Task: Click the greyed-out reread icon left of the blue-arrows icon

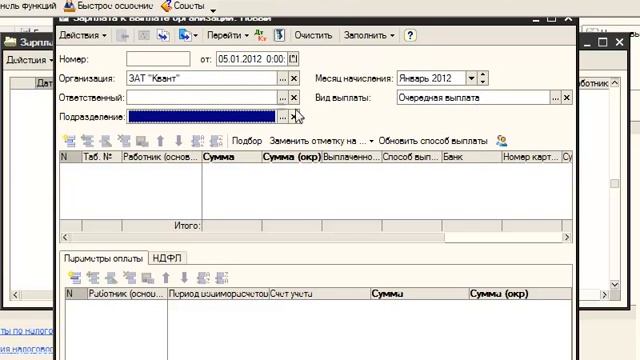Action: 143,36
